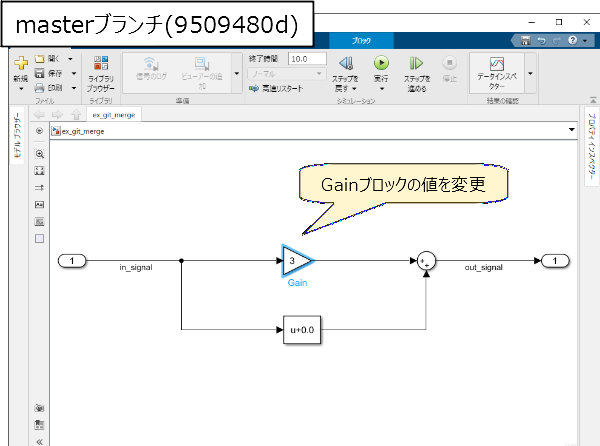Click the Fast Restart (高速リスタート) icon
This screenshot has height=446, width=600.
tap(254, 88)
